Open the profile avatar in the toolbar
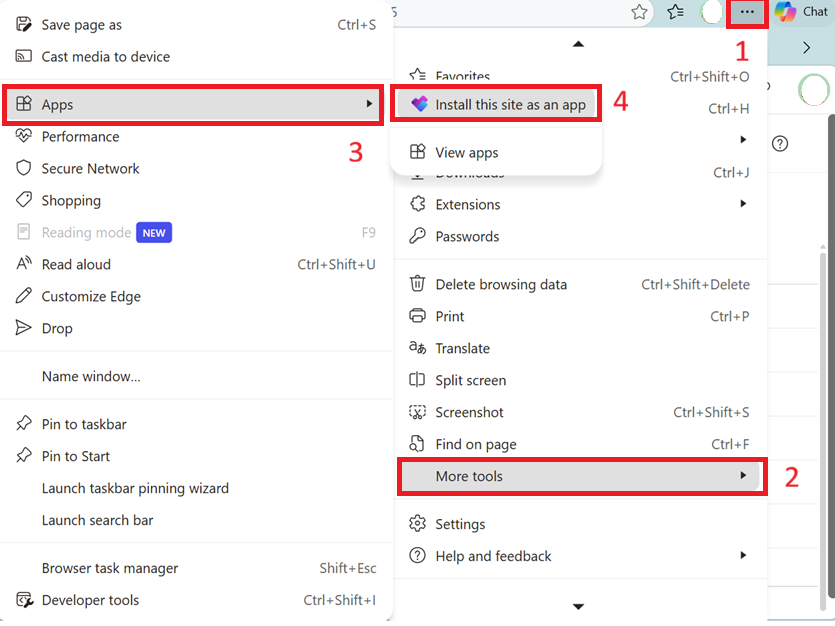Image resolution: width=835 pixels, height=626 pixels. 710,12
